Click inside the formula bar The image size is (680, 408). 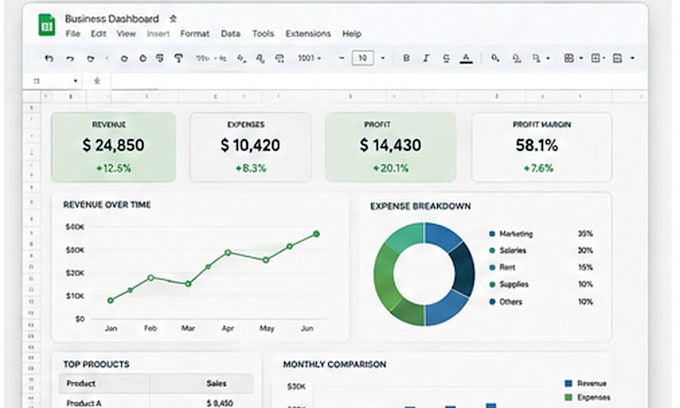point(377,81)
